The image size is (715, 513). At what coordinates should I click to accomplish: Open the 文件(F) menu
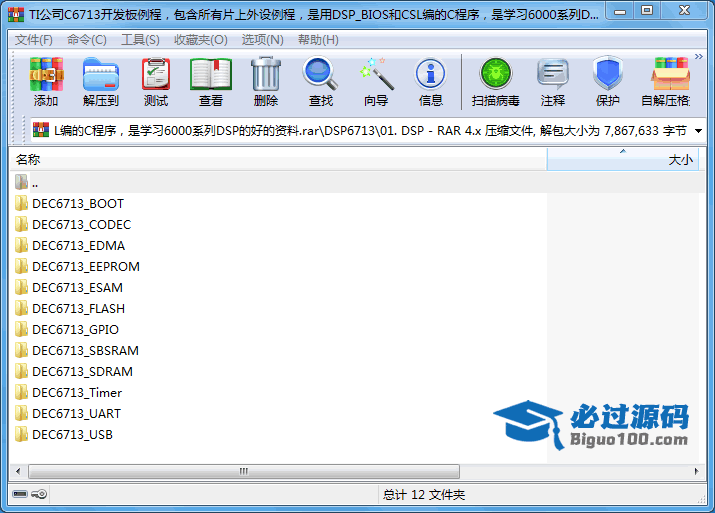pos(34,40)
